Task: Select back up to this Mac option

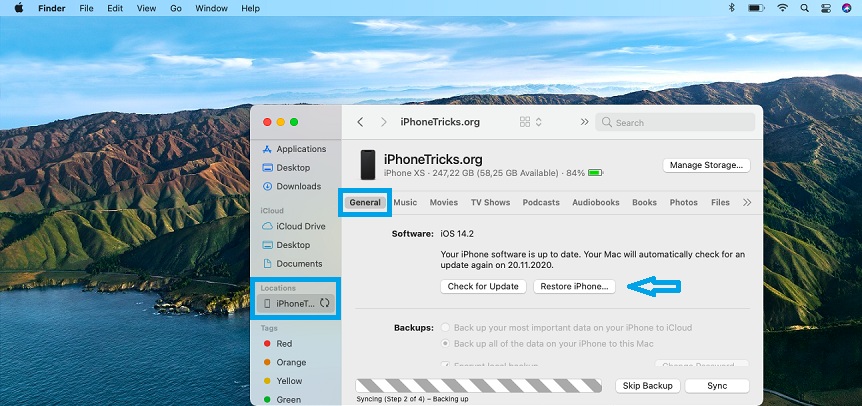Action: tap(445, 344)
